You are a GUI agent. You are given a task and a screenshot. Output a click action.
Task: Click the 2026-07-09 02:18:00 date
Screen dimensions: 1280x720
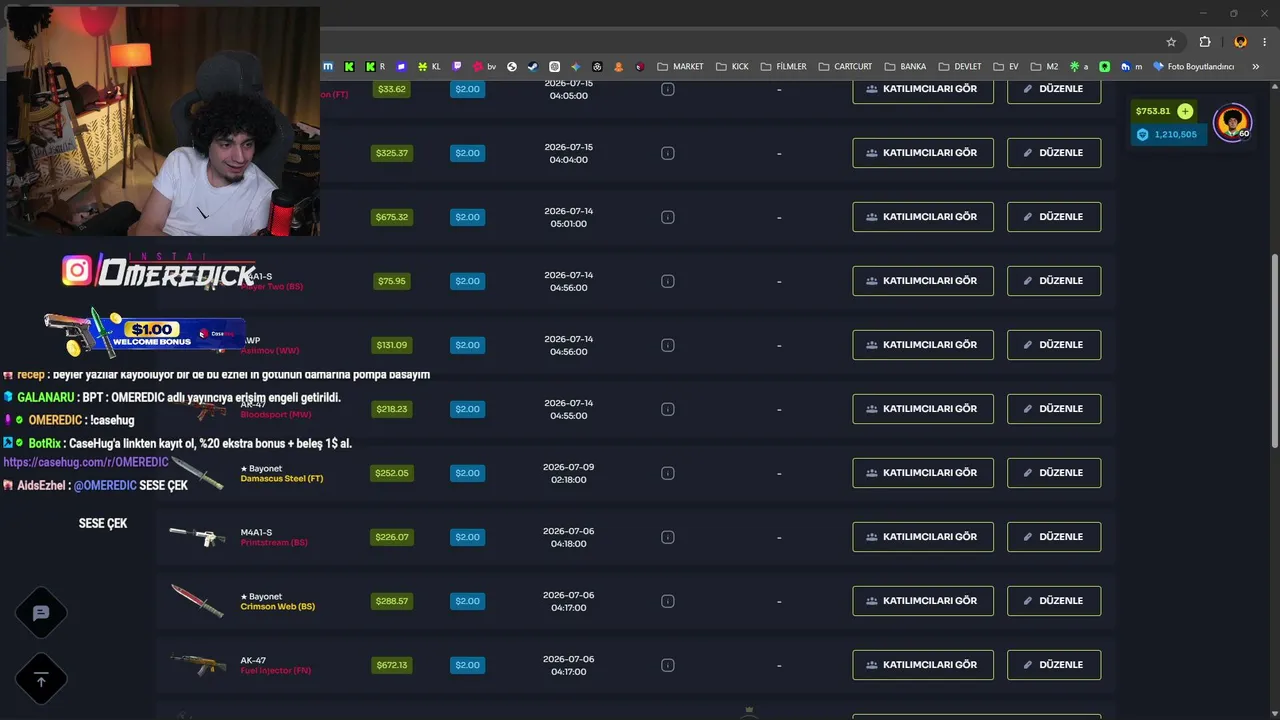pyautogui.click(x=568, y=473)
